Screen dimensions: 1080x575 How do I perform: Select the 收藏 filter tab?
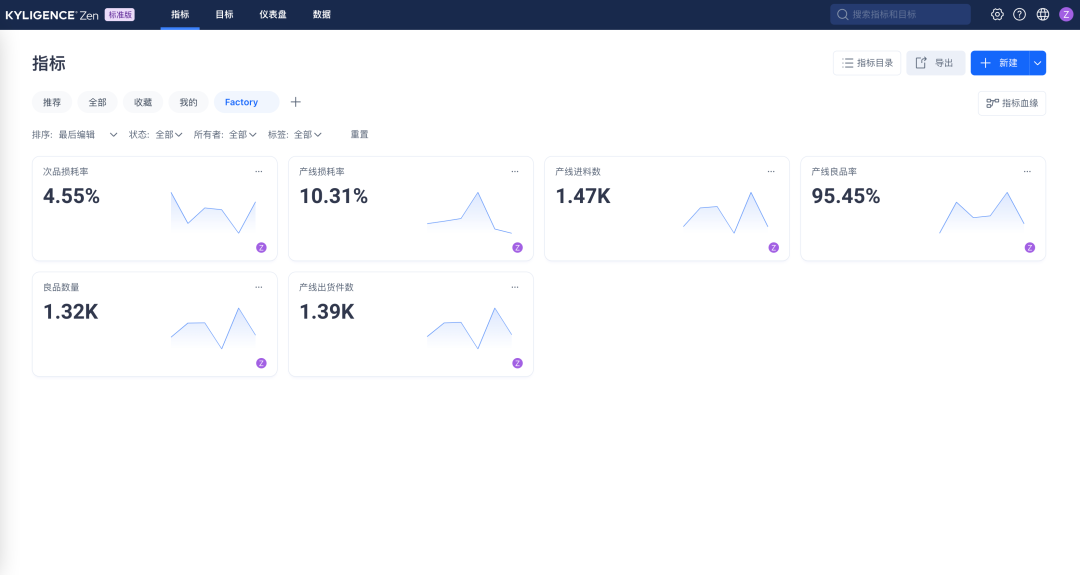pos(143,103)
